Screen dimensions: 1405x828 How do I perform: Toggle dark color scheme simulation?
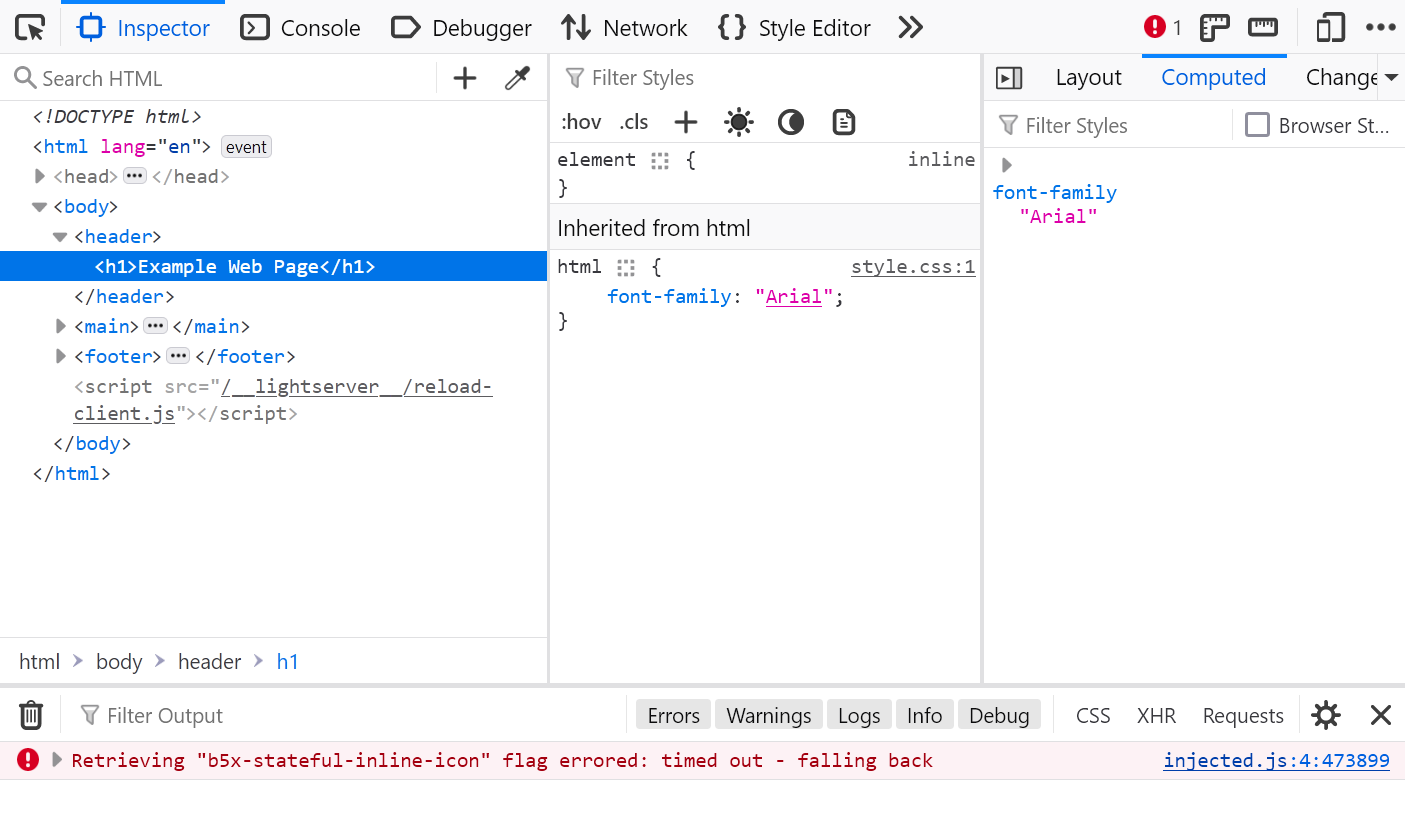click(791, 122)
